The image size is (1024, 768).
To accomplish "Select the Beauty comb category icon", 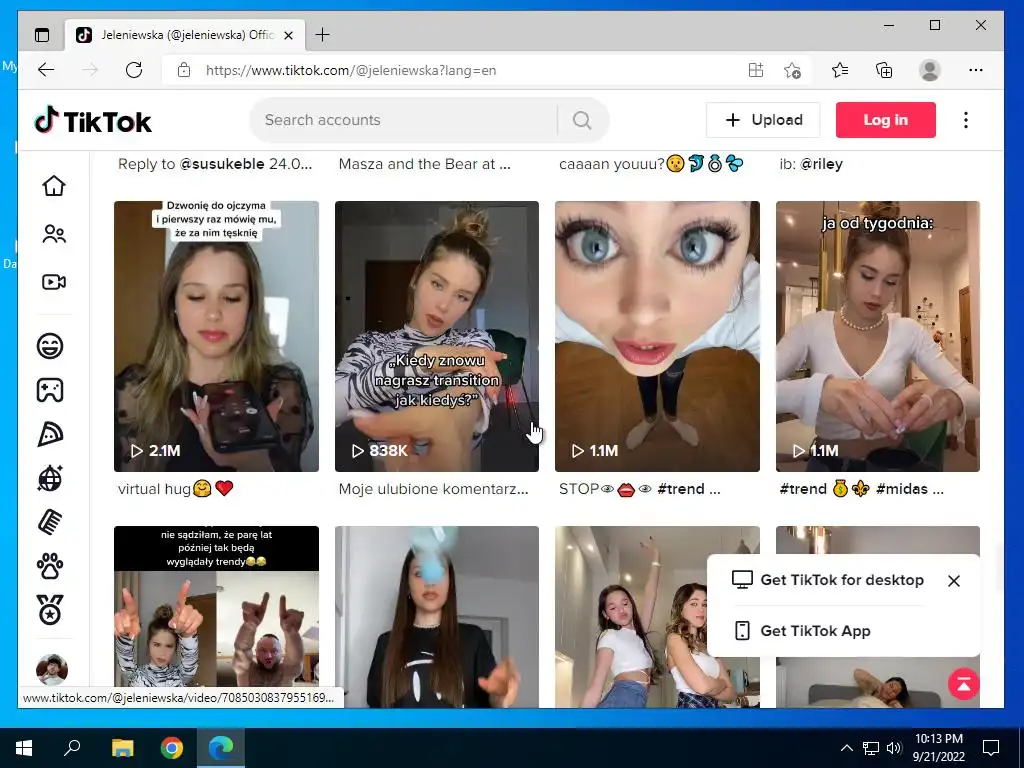I will point(50,522).
